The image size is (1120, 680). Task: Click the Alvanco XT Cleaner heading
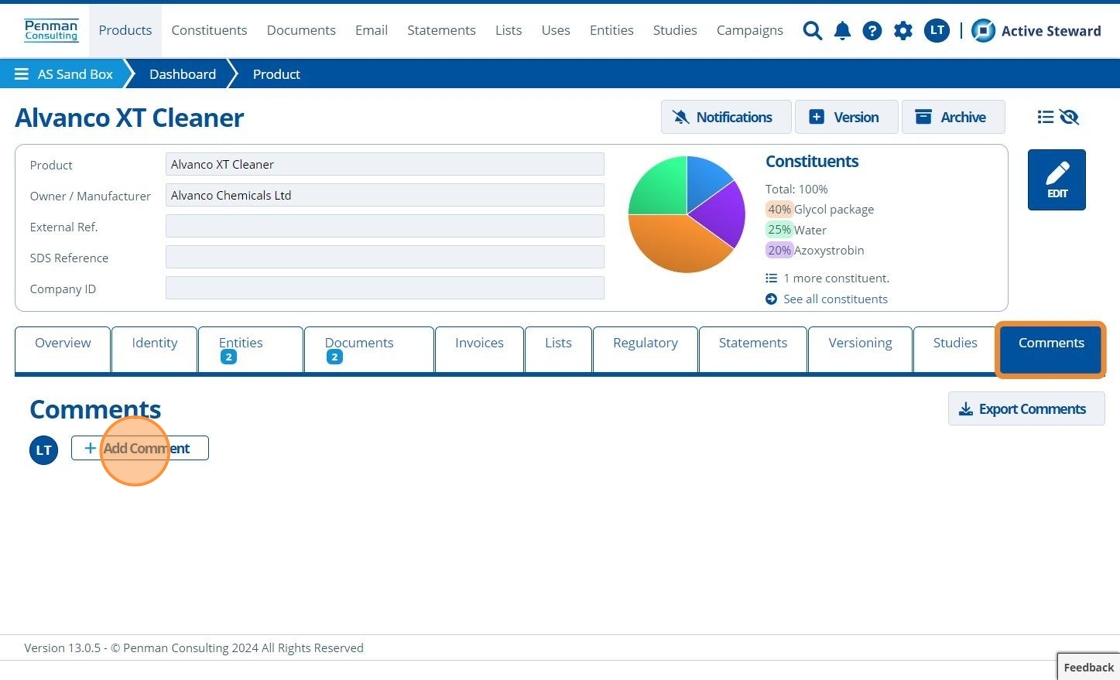pos(129,118)
